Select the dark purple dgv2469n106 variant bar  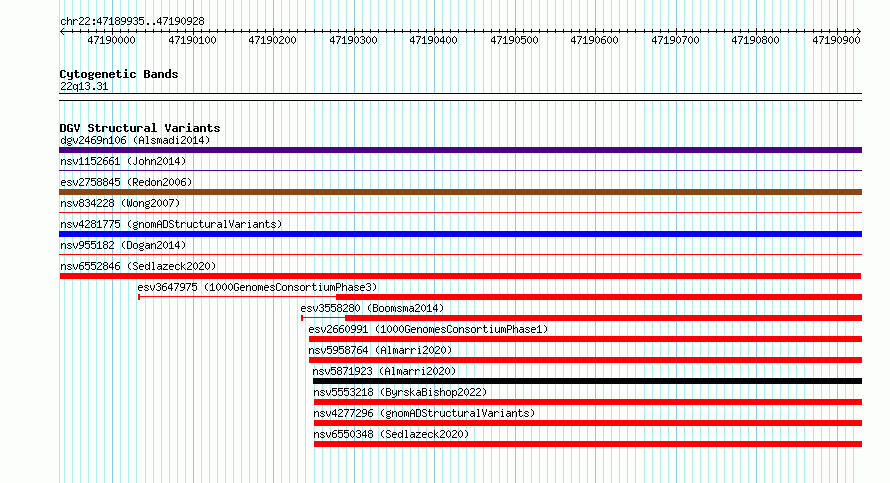460,150
